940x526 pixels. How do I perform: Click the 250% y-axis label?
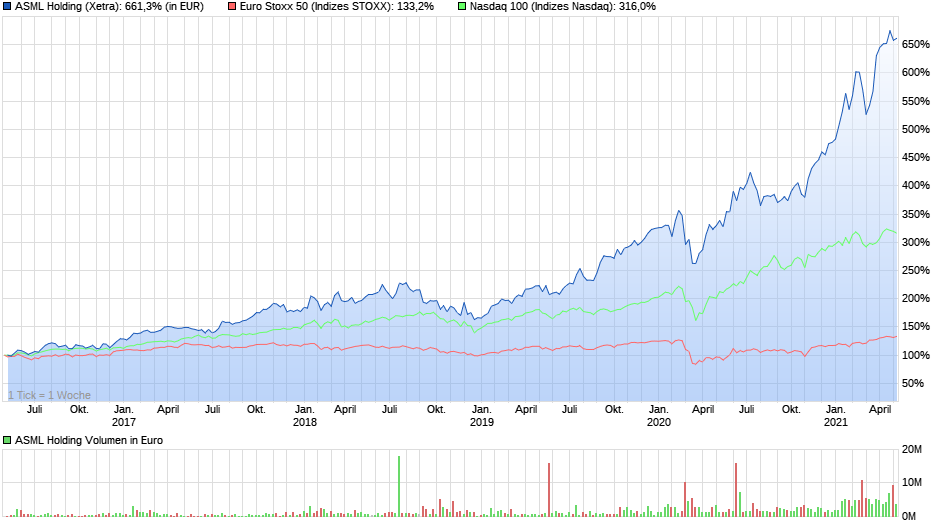915,270
